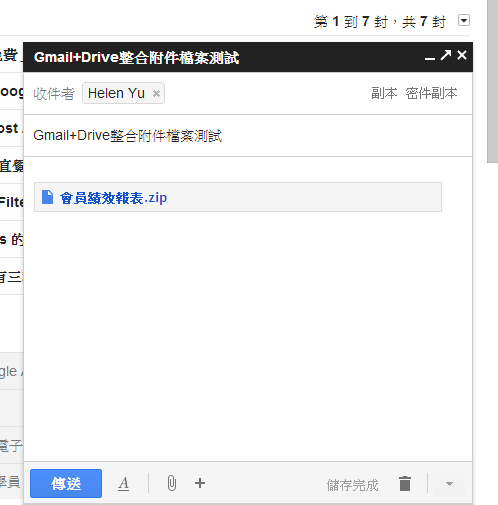Viewport: 498px width, 505px height.
Task: Discard draft with the trash icon
Action: point(405,484)
